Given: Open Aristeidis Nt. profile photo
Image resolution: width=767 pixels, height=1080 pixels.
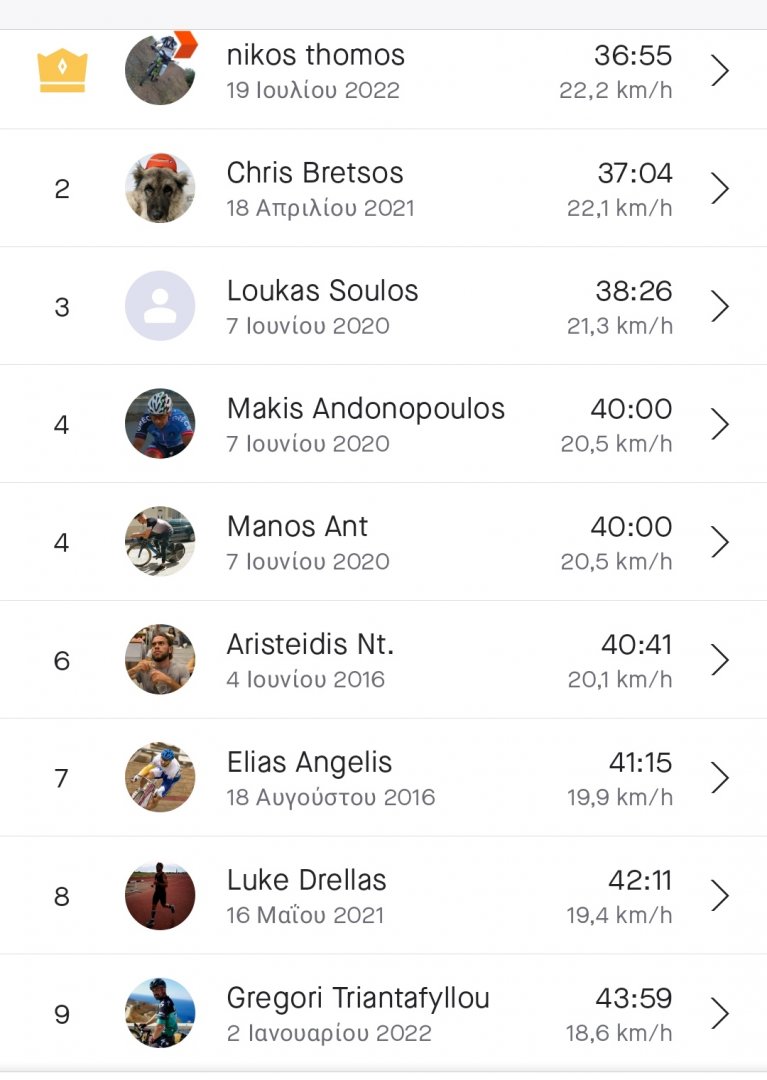Looking at the screenshot, I should point(160,660).
